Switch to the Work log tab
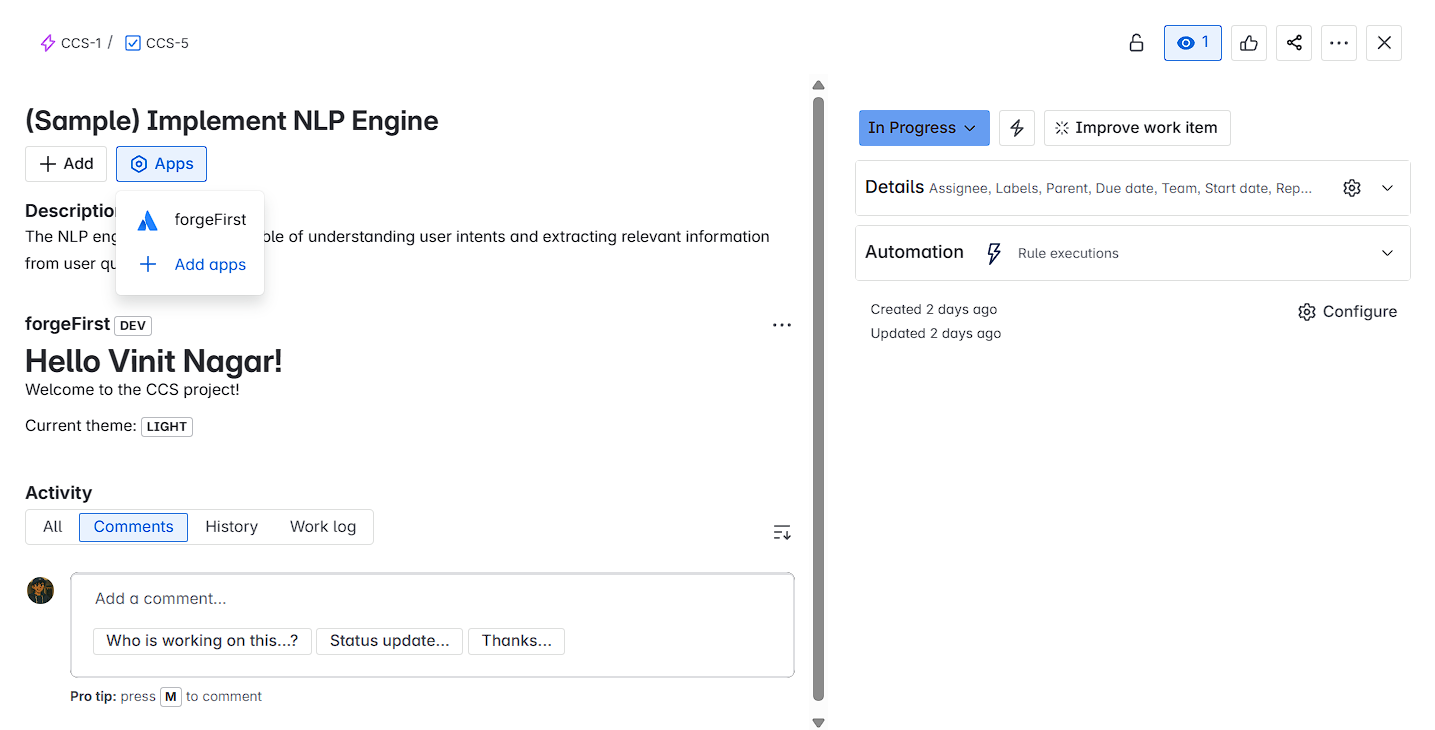The width and height of the screenshot is (1435, 730). 322,527
